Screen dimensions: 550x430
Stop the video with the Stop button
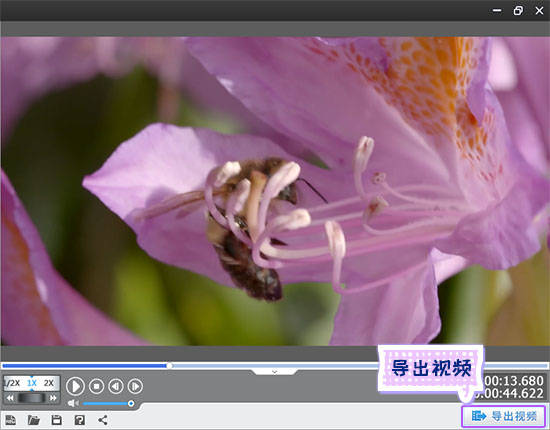[96, 386]
